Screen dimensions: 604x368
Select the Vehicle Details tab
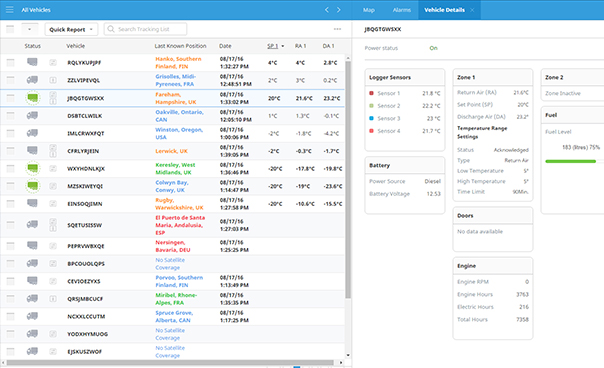(444, 10)
